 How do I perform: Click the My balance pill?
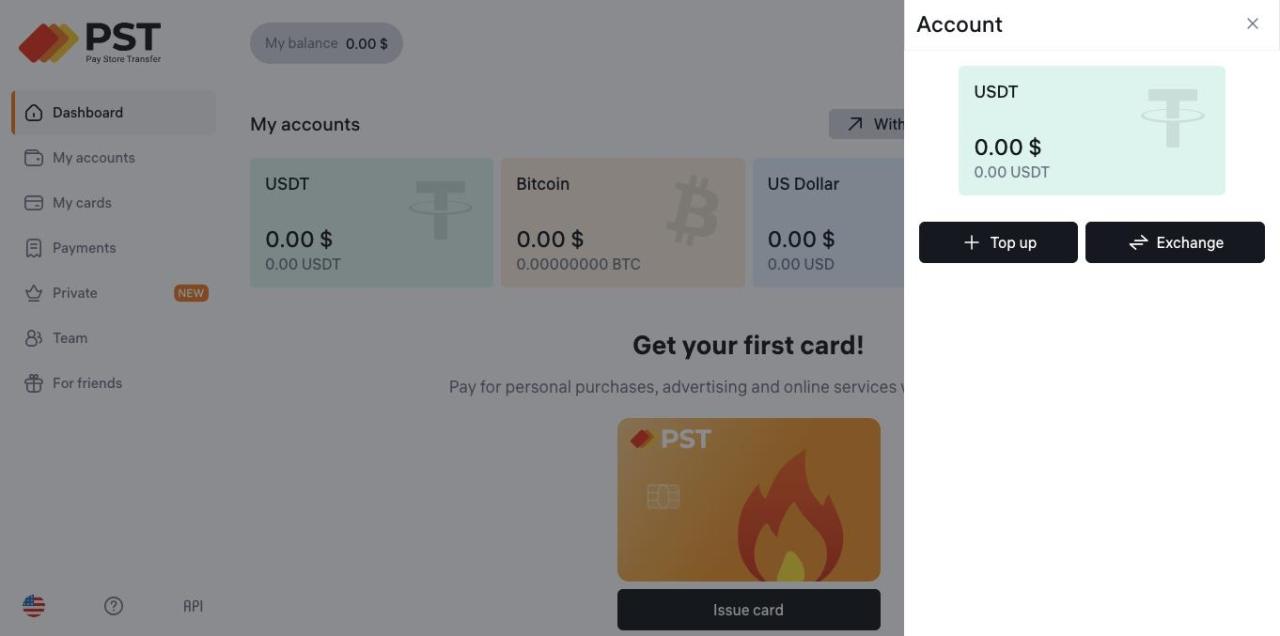point(326,44)
